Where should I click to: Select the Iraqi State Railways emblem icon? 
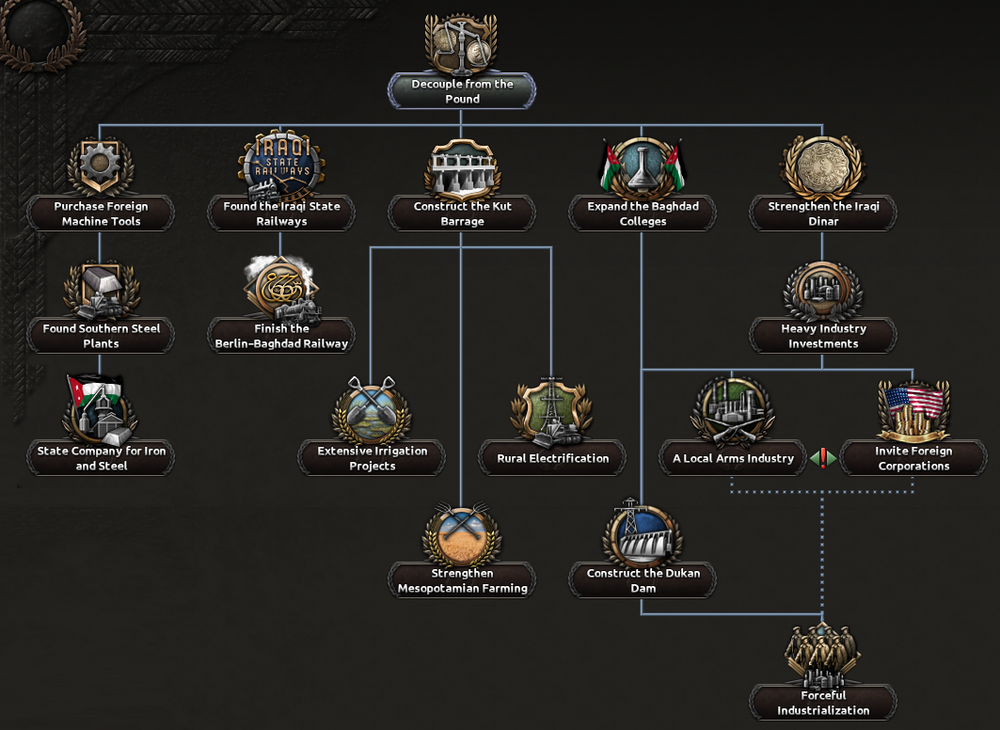tap(280, 164)
